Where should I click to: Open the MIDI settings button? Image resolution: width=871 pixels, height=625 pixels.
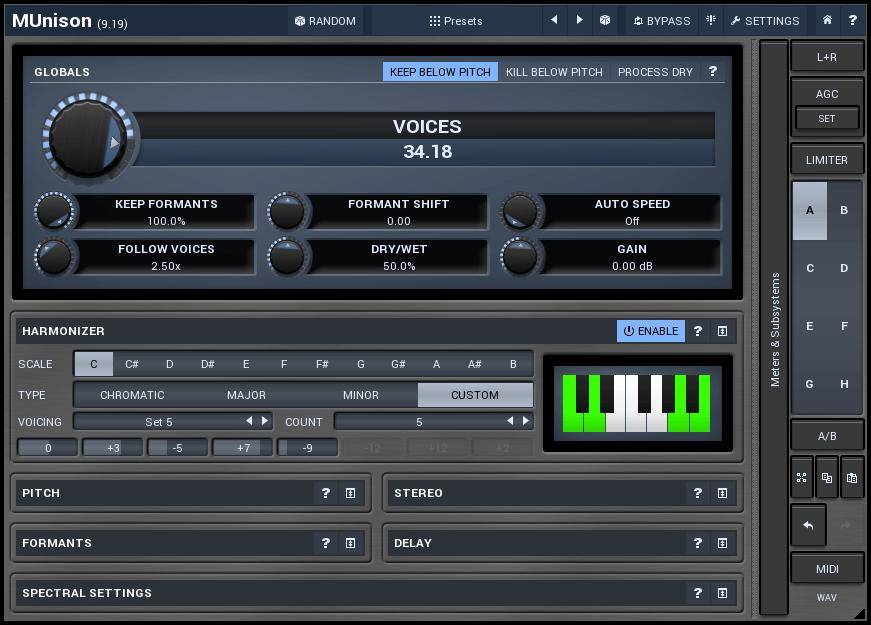[827, 569]
